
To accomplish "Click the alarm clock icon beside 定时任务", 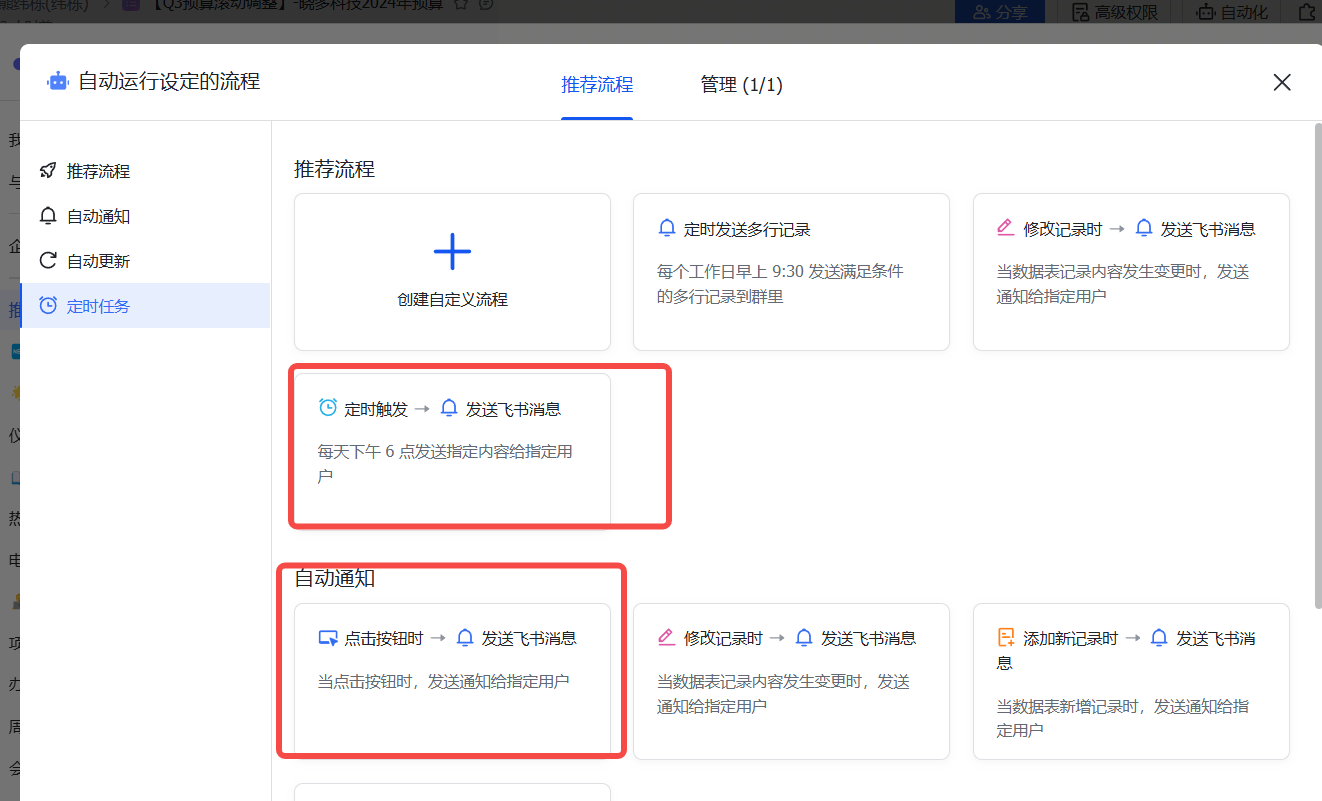I will coord(48,306).
